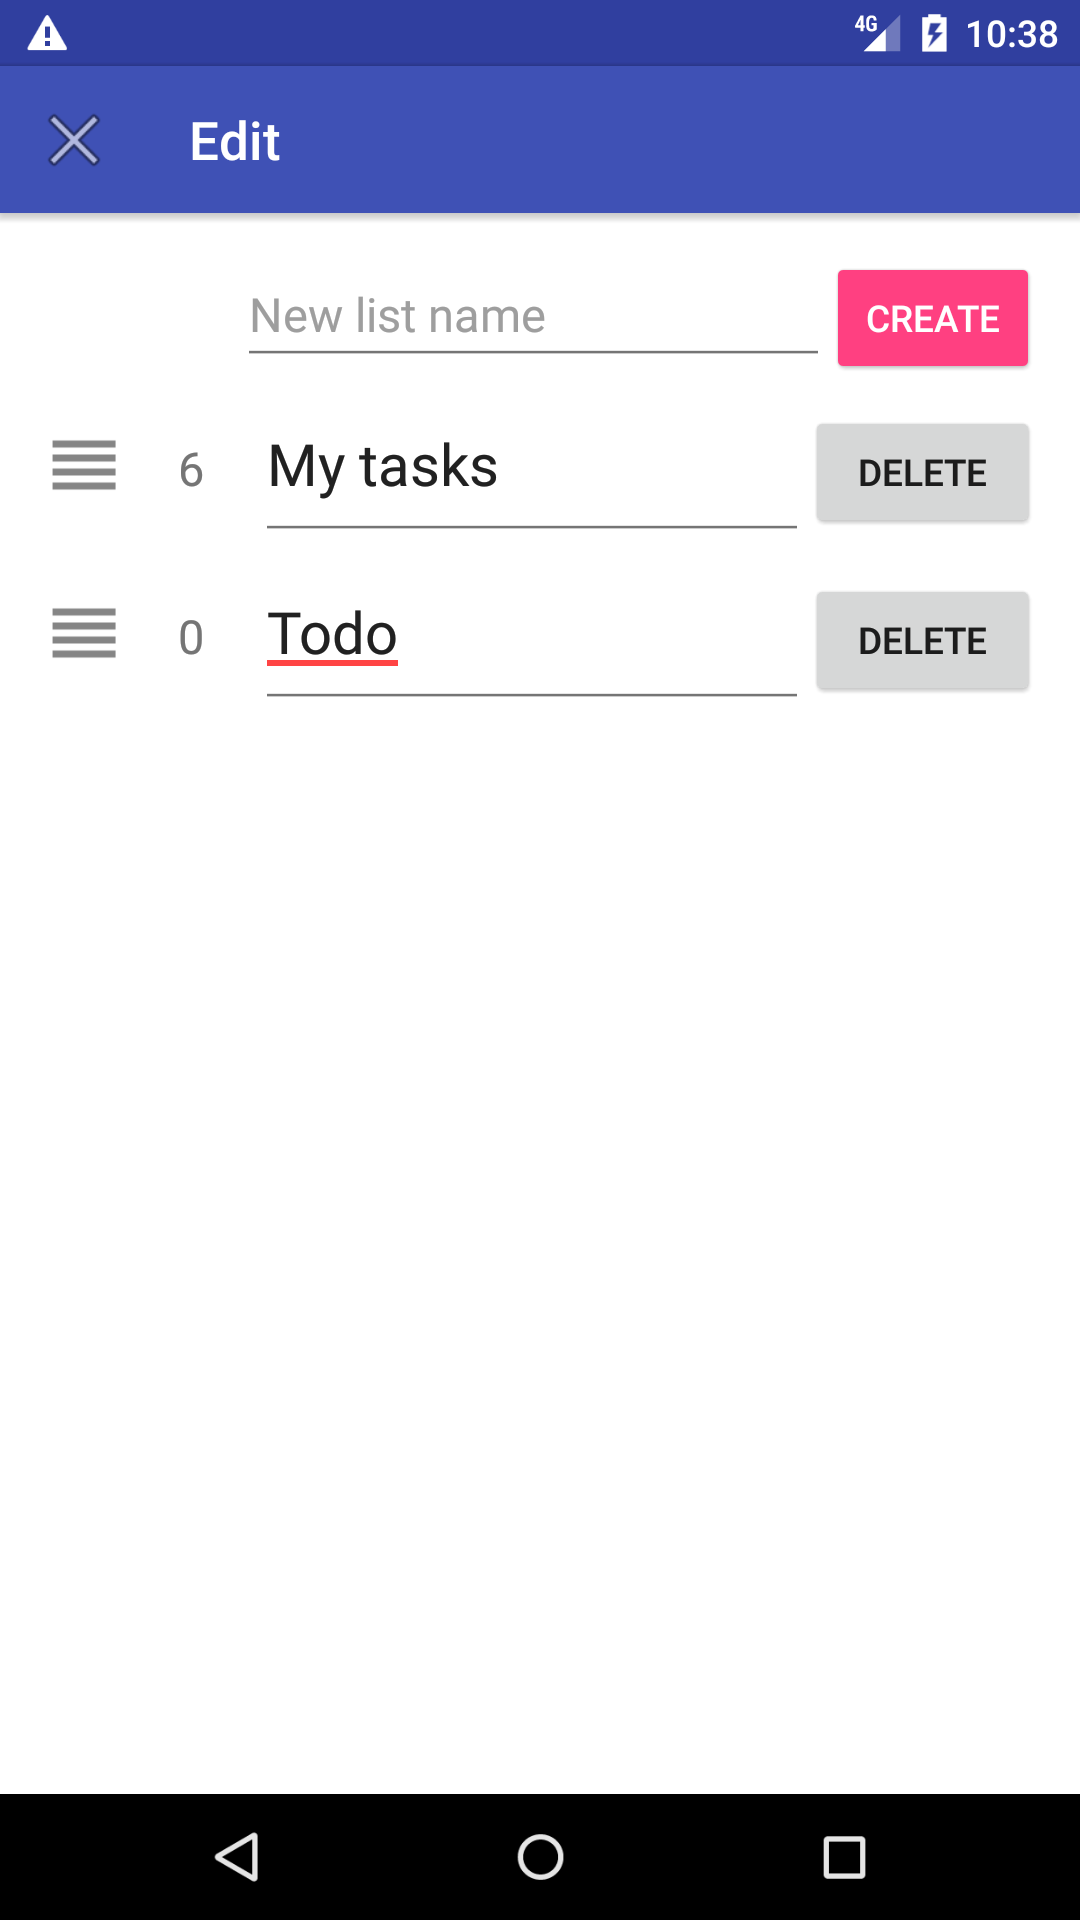The width and height of the screenshot is (1080, 1920).
Task: Tap the task count 6 for My tasks
Action: click(191, 470)
